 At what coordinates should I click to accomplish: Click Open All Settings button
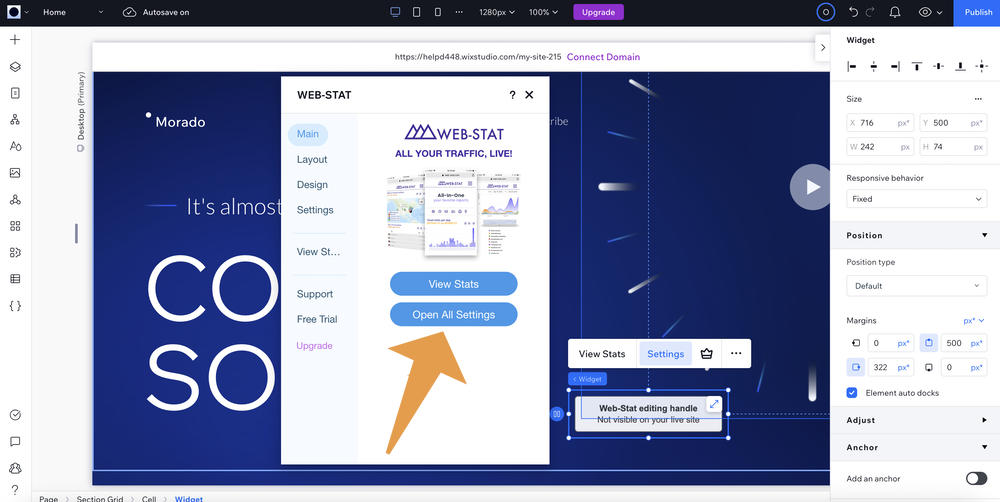pyautogui.click(x=453, y=314)
